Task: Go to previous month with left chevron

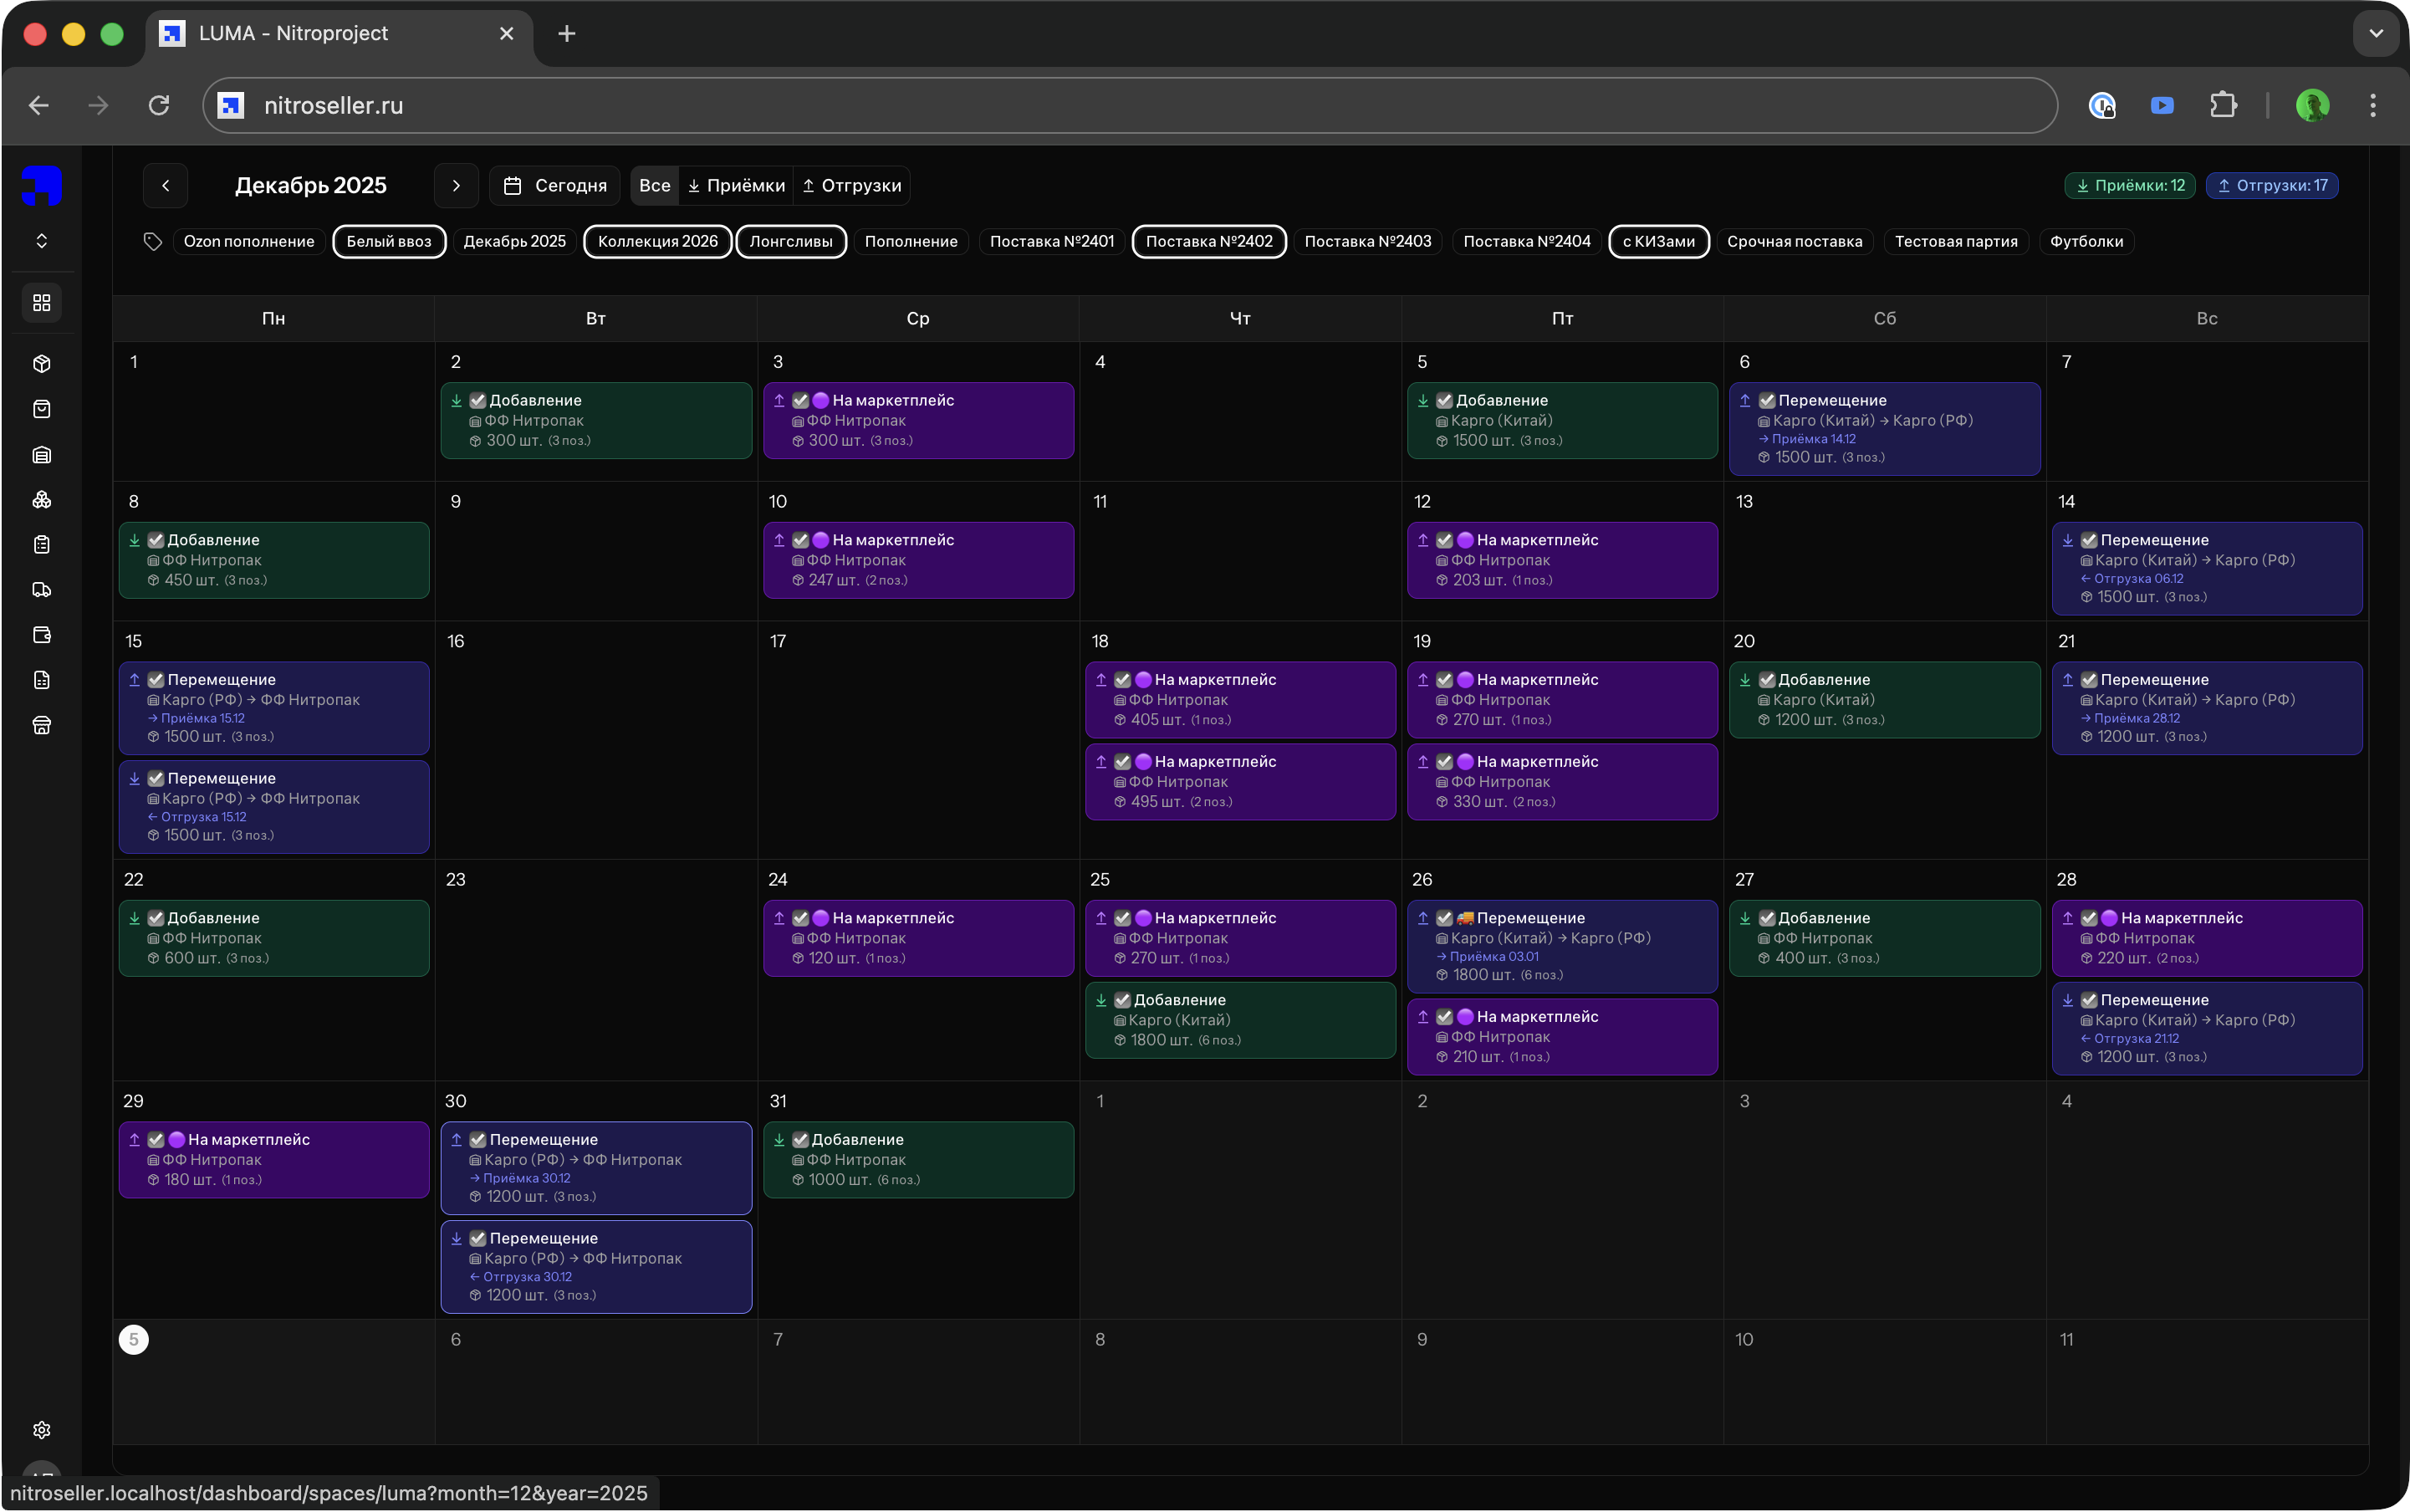Action: (x=166, y=186)
